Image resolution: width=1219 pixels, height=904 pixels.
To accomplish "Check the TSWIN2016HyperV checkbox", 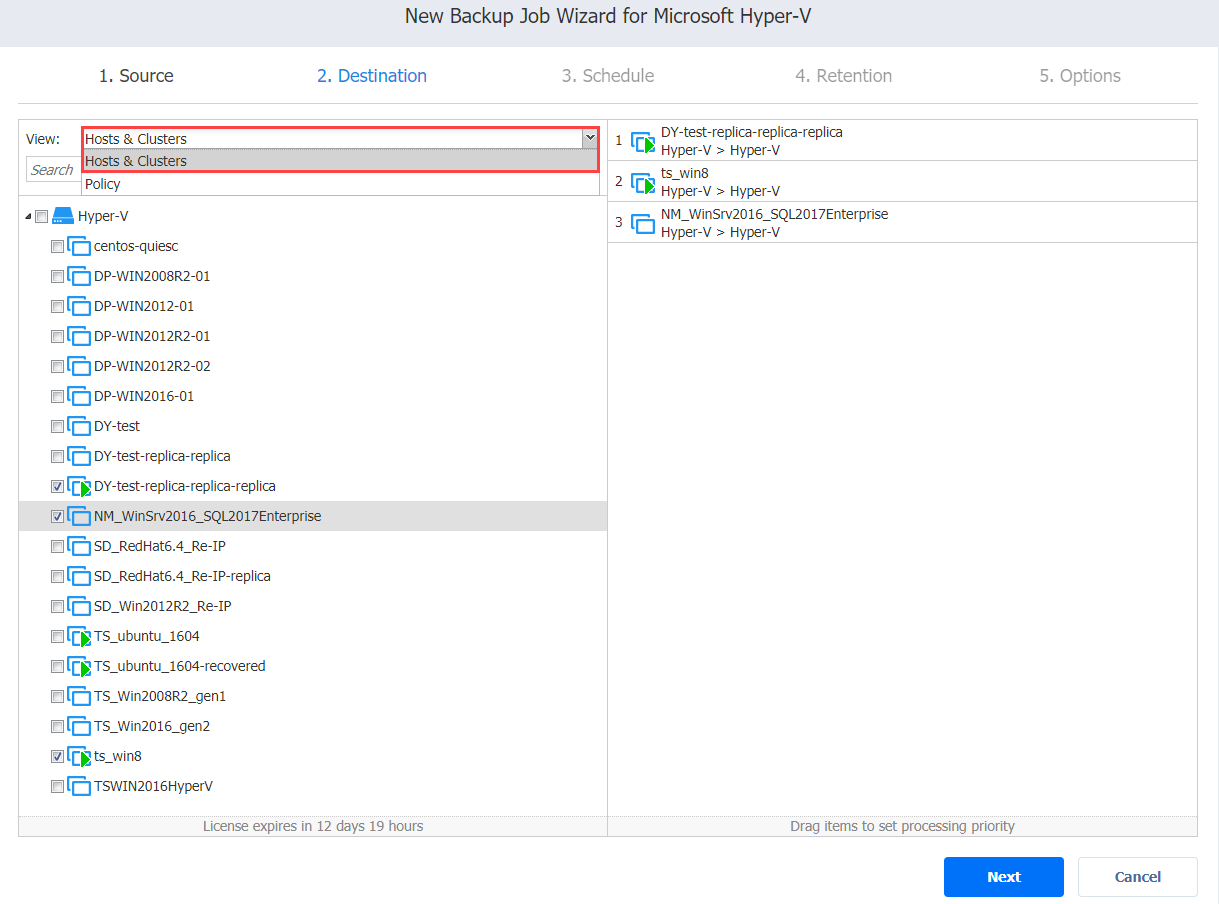I will 58,787.
